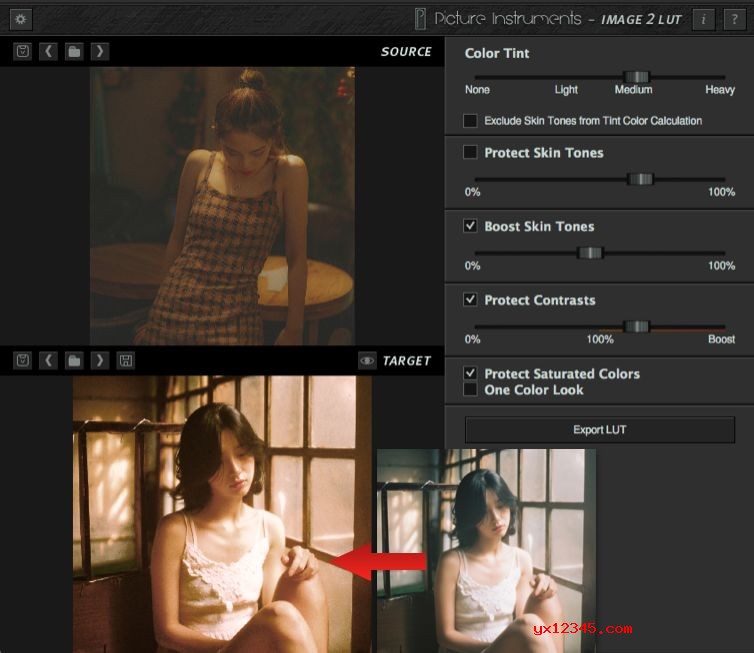Set Color Tint to None label
This screenshot has height=653, width=754.
pyautogui.click(x=477, y=89)
